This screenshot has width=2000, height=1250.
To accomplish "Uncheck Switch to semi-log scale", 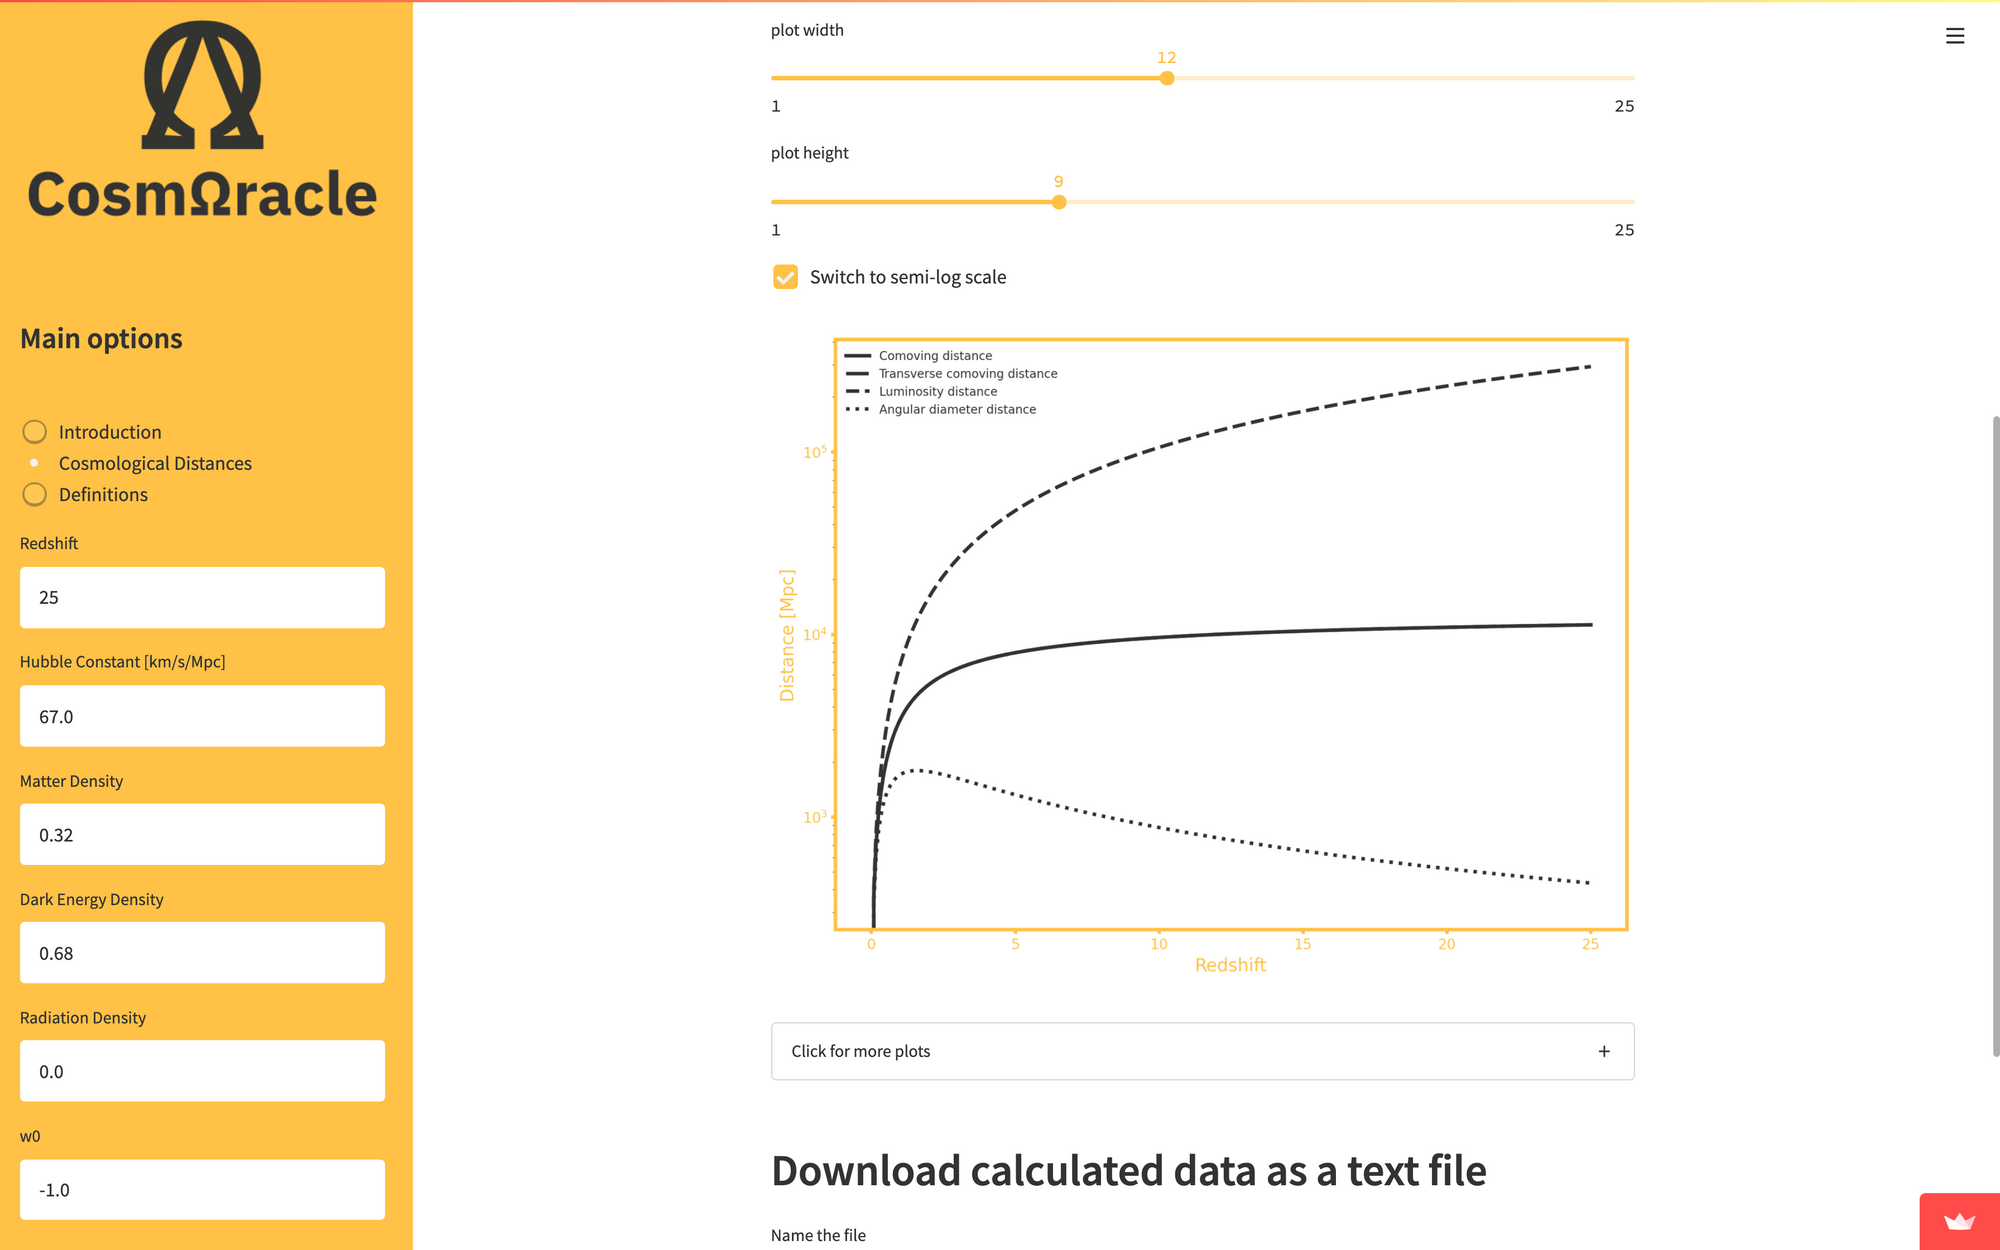I will click(x=786, y=277).
